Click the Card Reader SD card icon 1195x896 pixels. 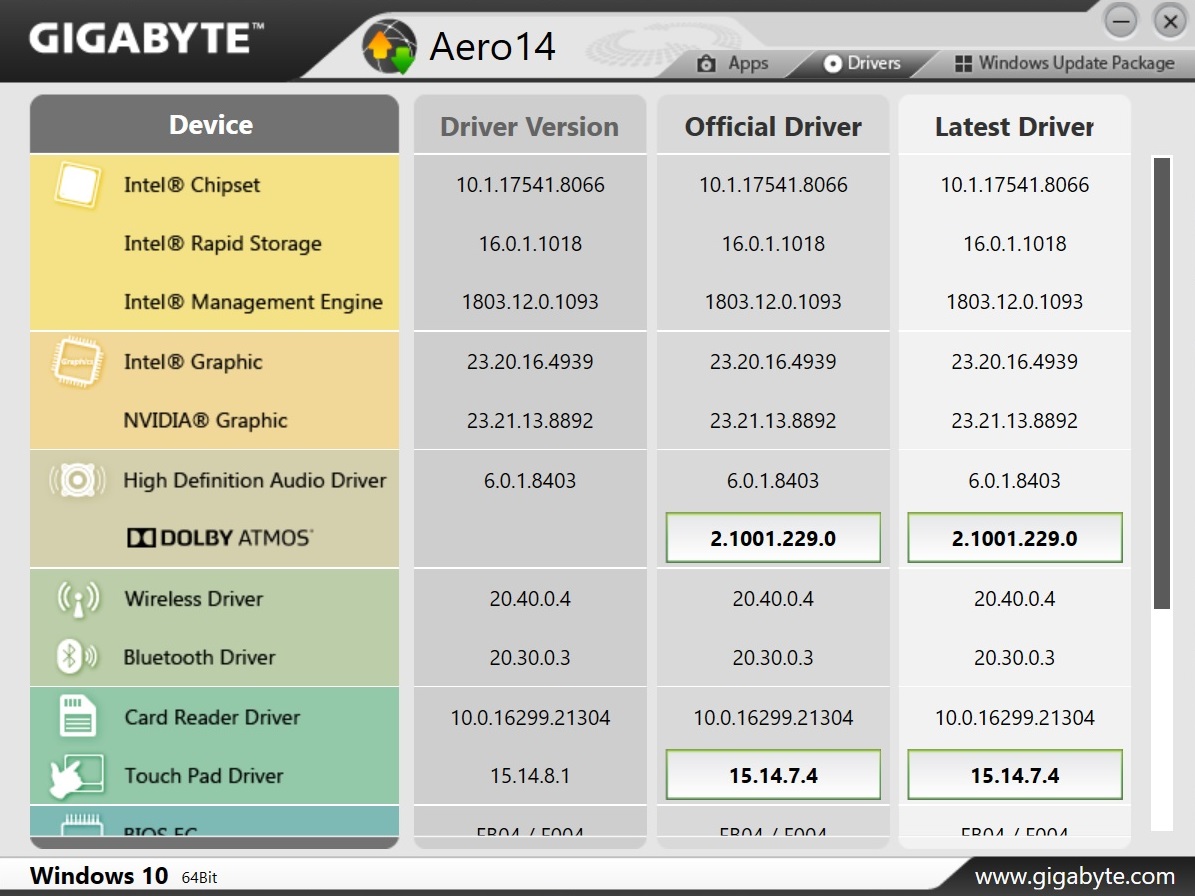78,717
